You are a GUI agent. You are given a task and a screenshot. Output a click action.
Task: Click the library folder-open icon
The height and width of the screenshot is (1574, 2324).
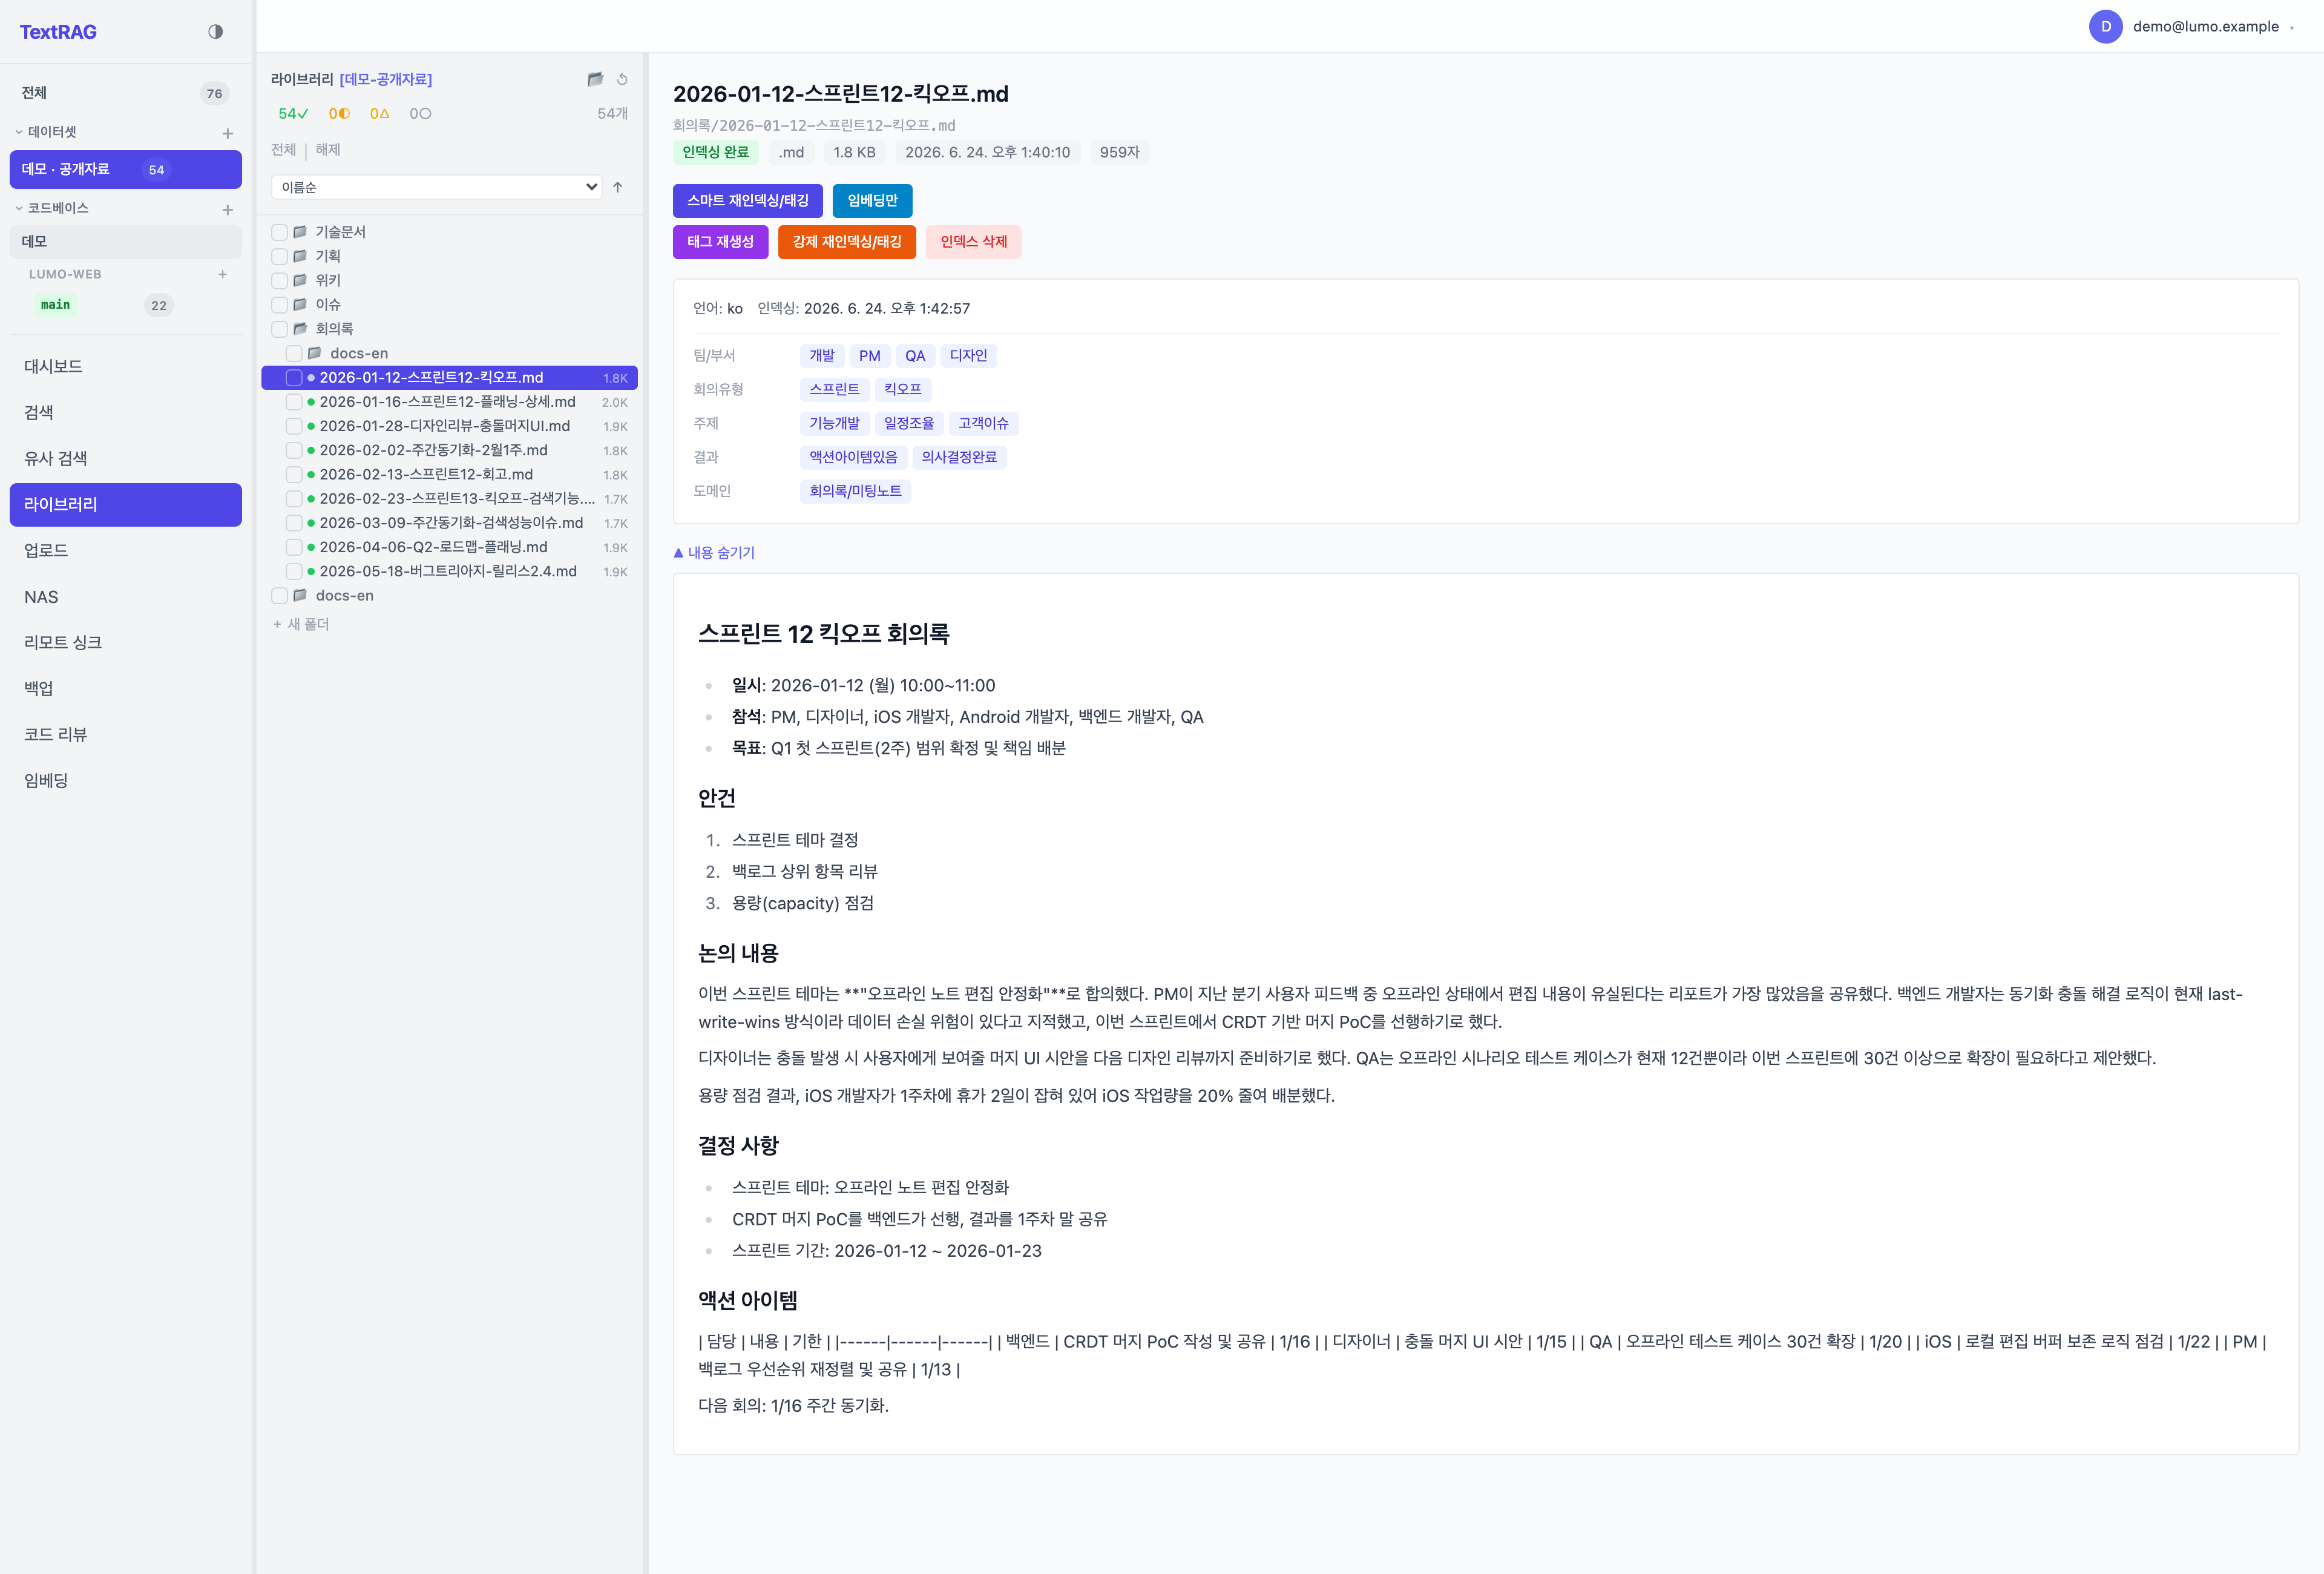click(595, 79)
